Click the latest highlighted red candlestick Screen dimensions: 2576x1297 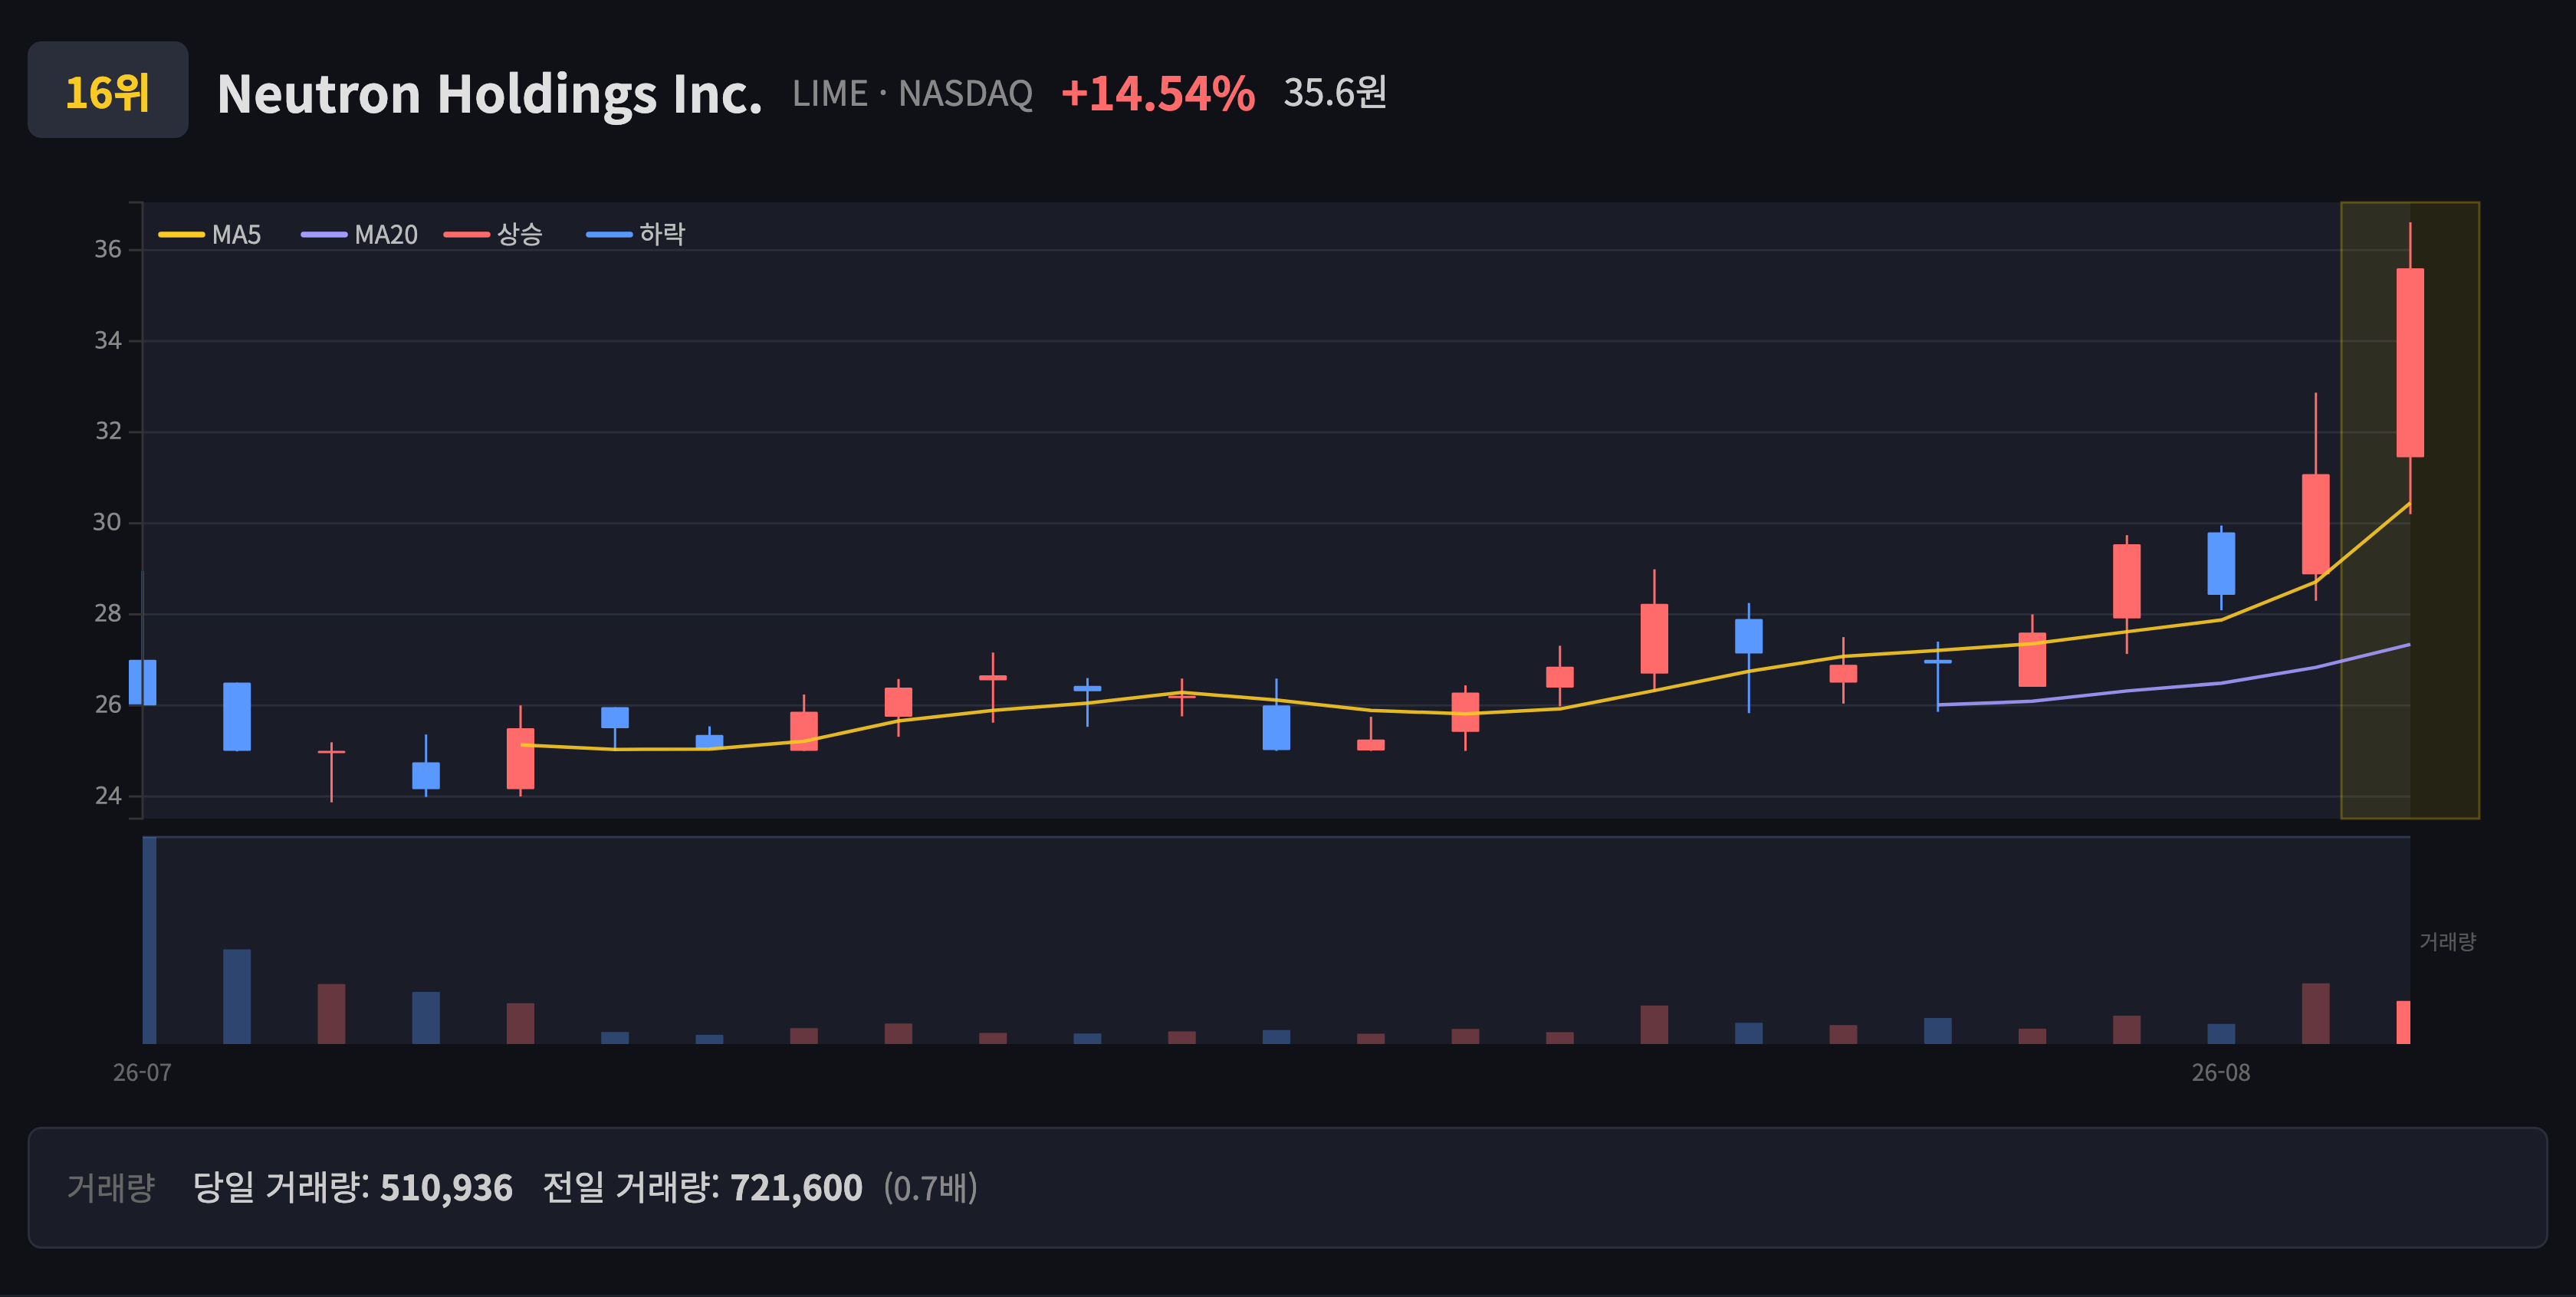tap(2410, 362)
